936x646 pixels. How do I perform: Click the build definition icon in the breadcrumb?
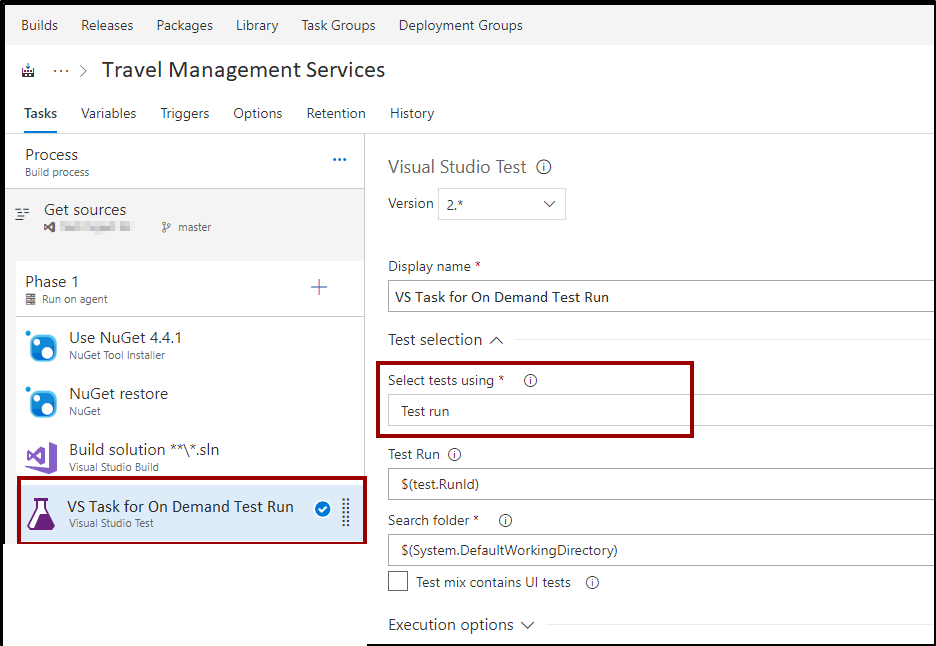27,70
